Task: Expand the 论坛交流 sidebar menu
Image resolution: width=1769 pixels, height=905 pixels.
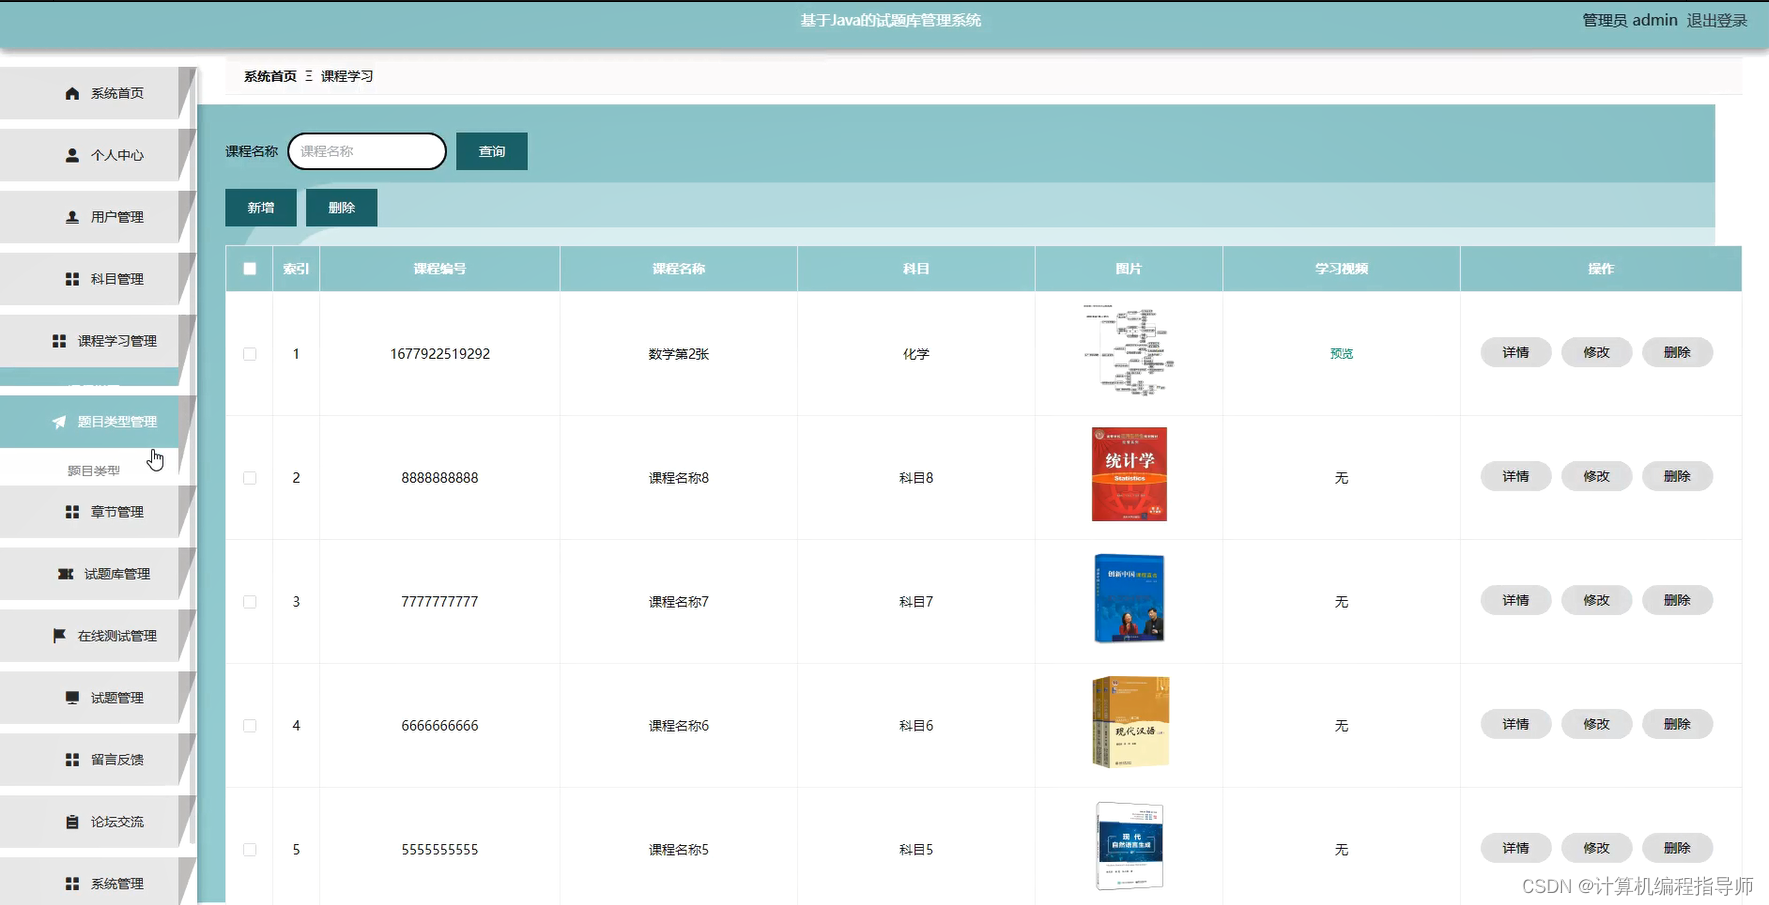Action: [x=97, y=822]
